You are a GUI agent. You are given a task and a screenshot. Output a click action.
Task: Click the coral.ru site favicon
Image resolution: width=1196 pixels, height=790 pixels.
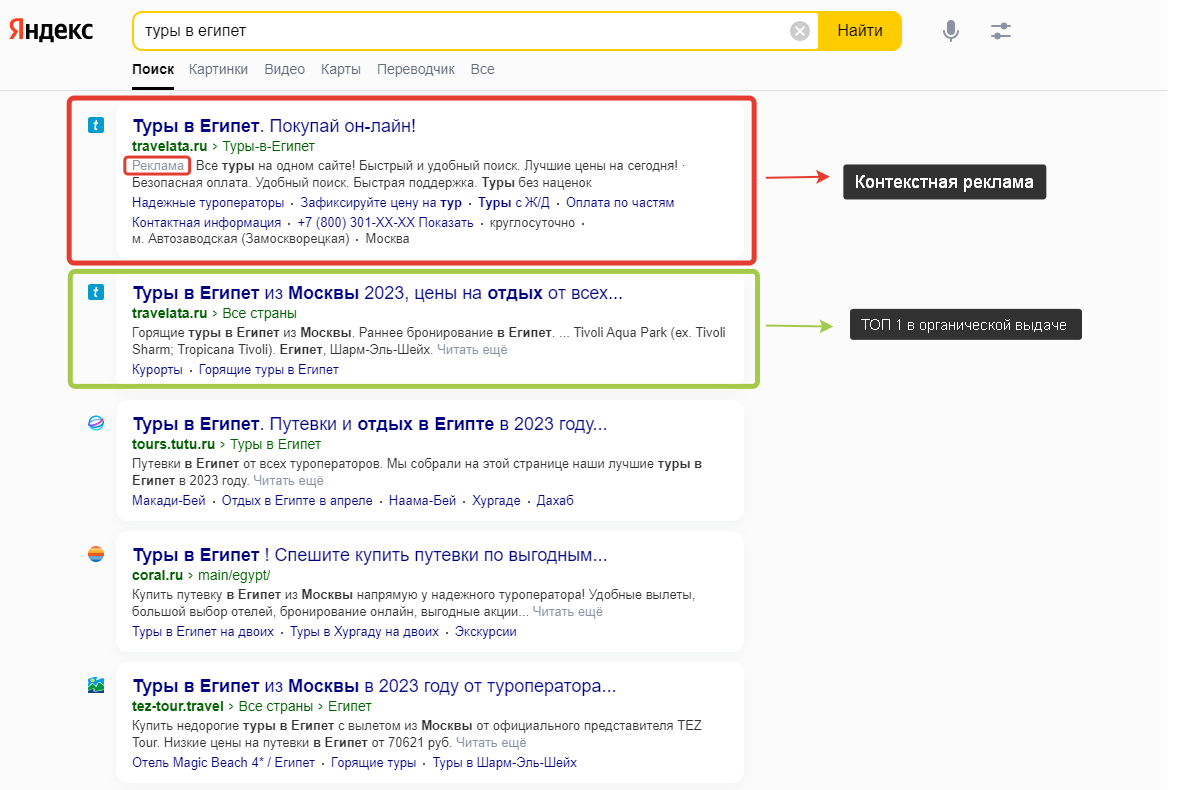95,554
